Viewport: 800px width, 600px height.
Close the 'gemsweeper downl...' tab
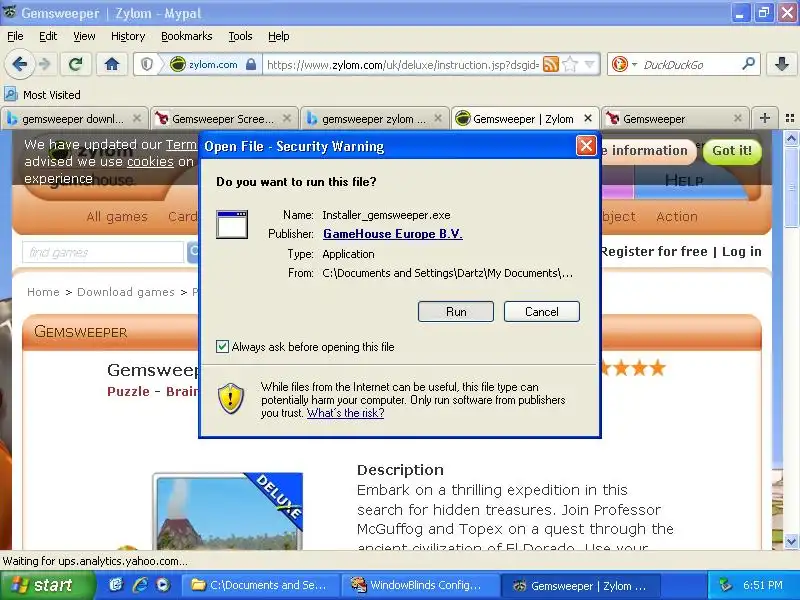[x=137, y=118]
